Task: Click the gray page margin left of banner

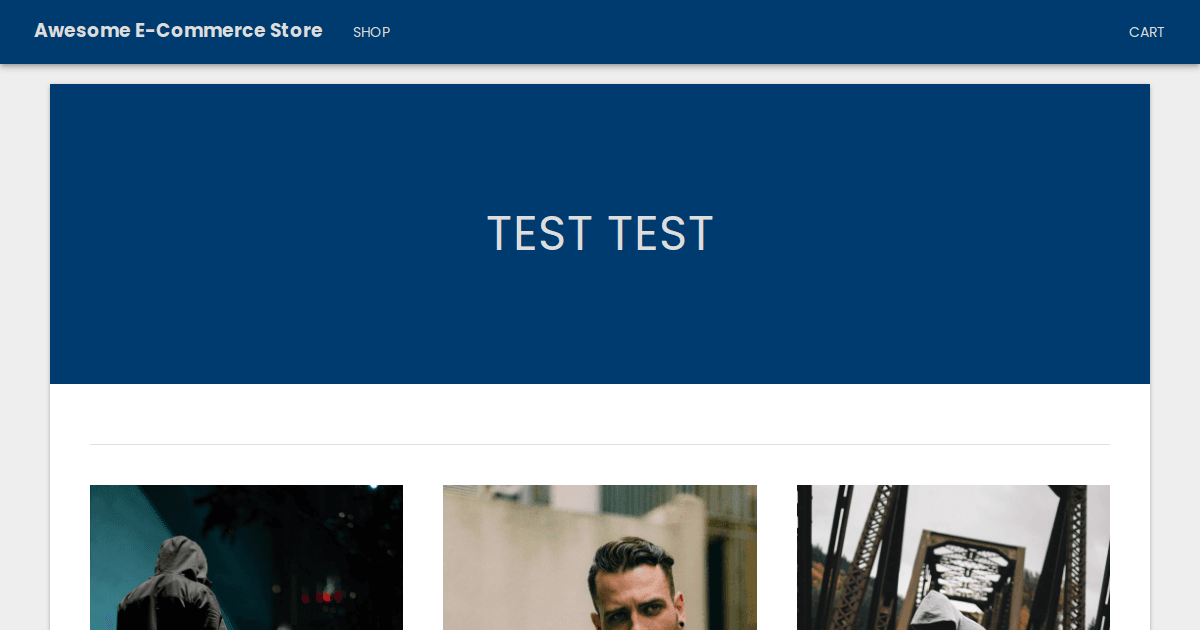Action: (x=24, y=300)
